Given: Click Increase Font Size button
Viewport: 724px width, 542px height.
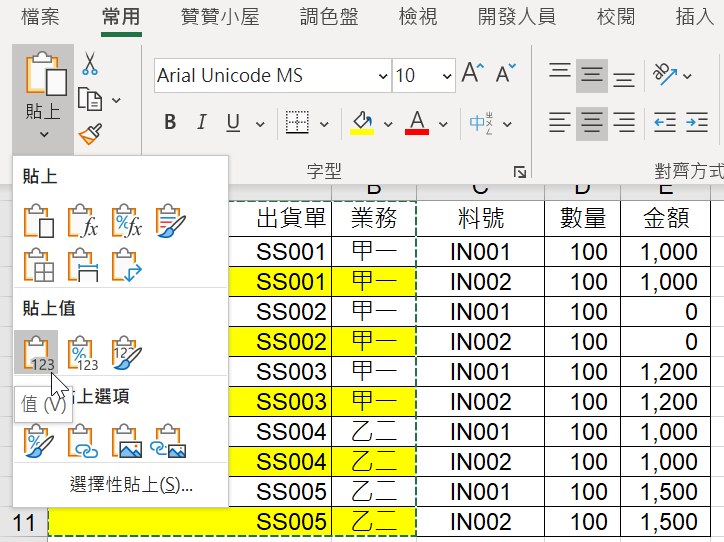Looking at the screenshot, I should tap(473, 73).
